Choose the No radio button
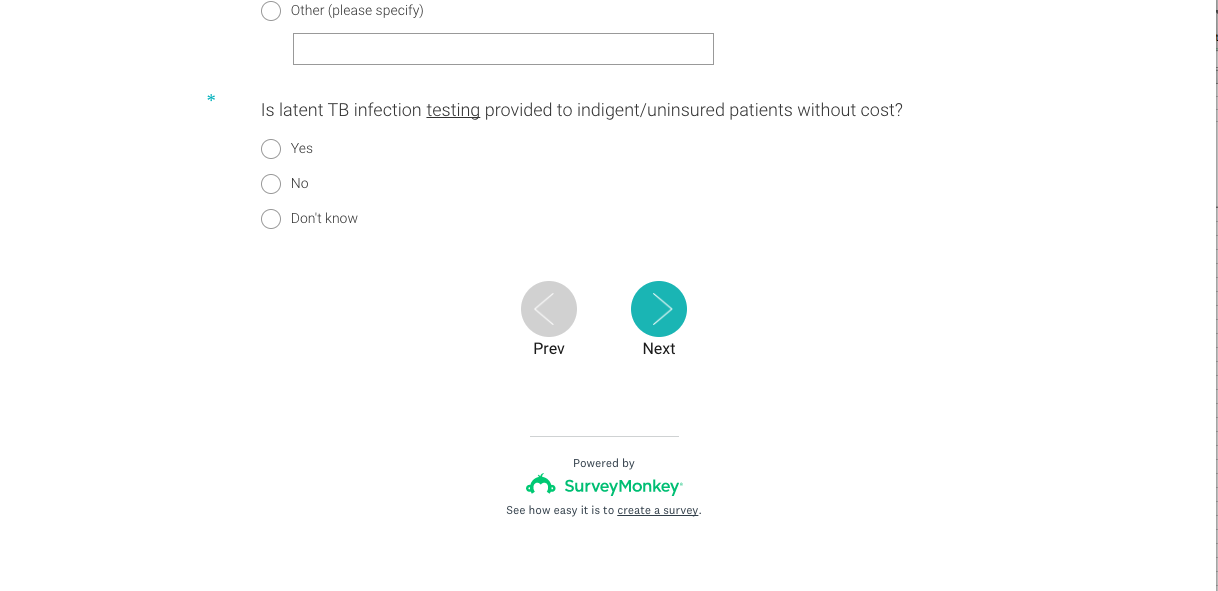The height and width of the screenshot is (591, 1218). (x=271, y=184)
